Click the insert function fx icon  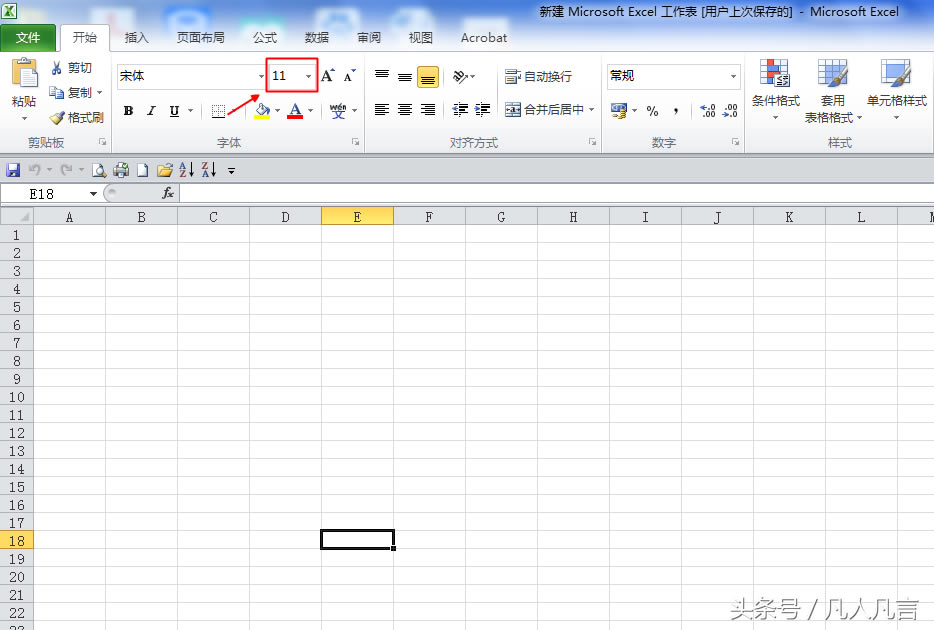coord(168,193)
